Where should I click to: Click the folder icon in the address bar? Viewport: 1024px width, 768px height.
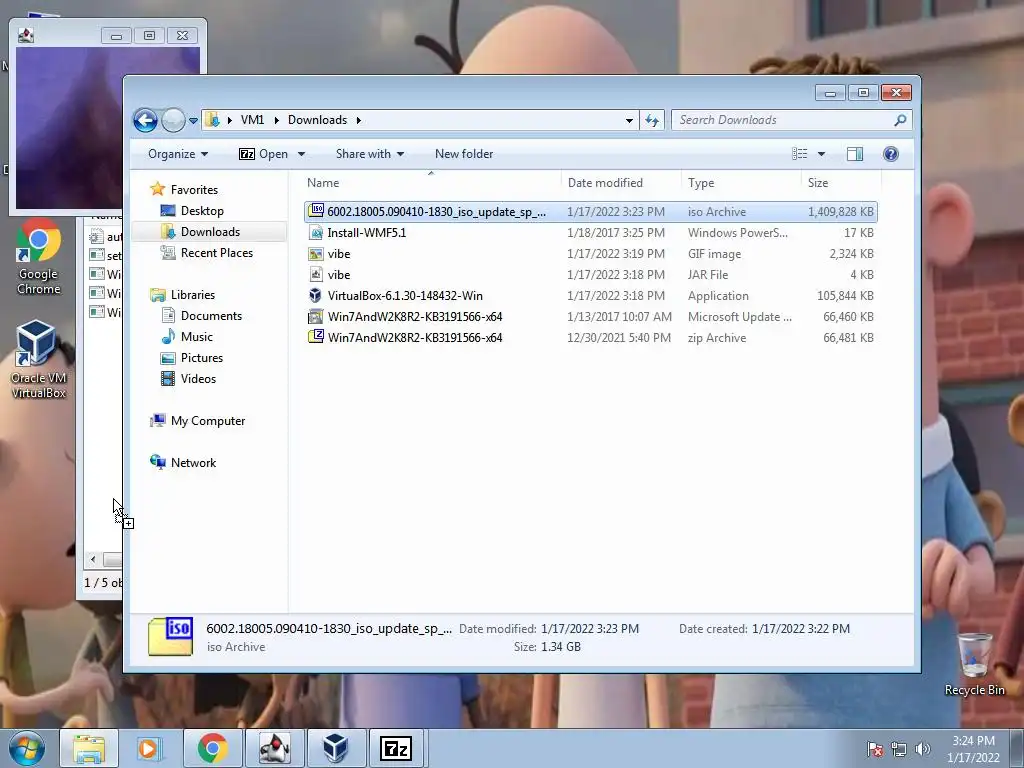click(x=212, y=120)
